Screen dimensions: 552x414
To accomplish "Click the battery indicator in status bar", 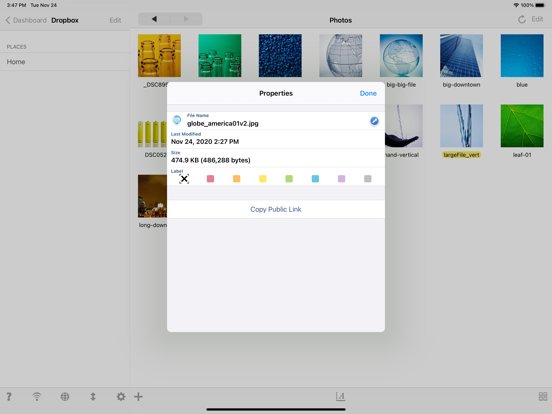I will 540,5.
